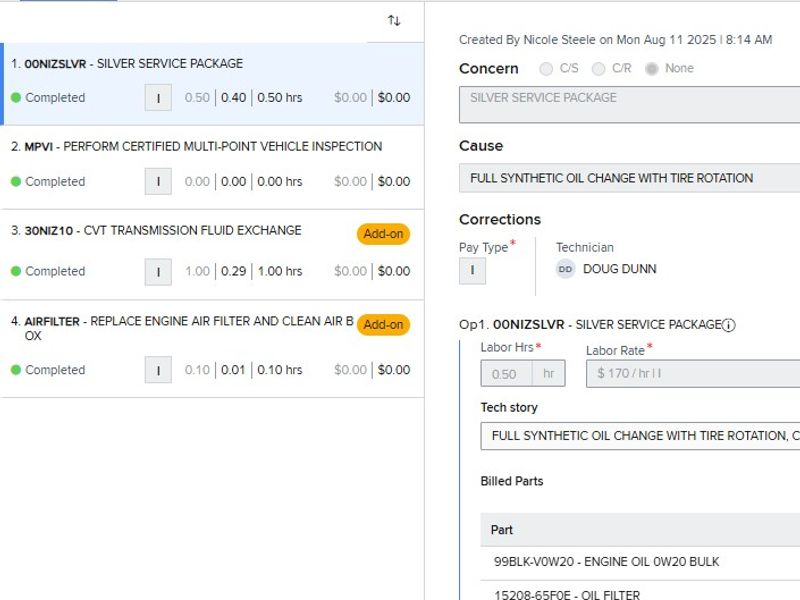Click the DD technician avatar icon
The image size is (800, 600).
pos(566,269)
